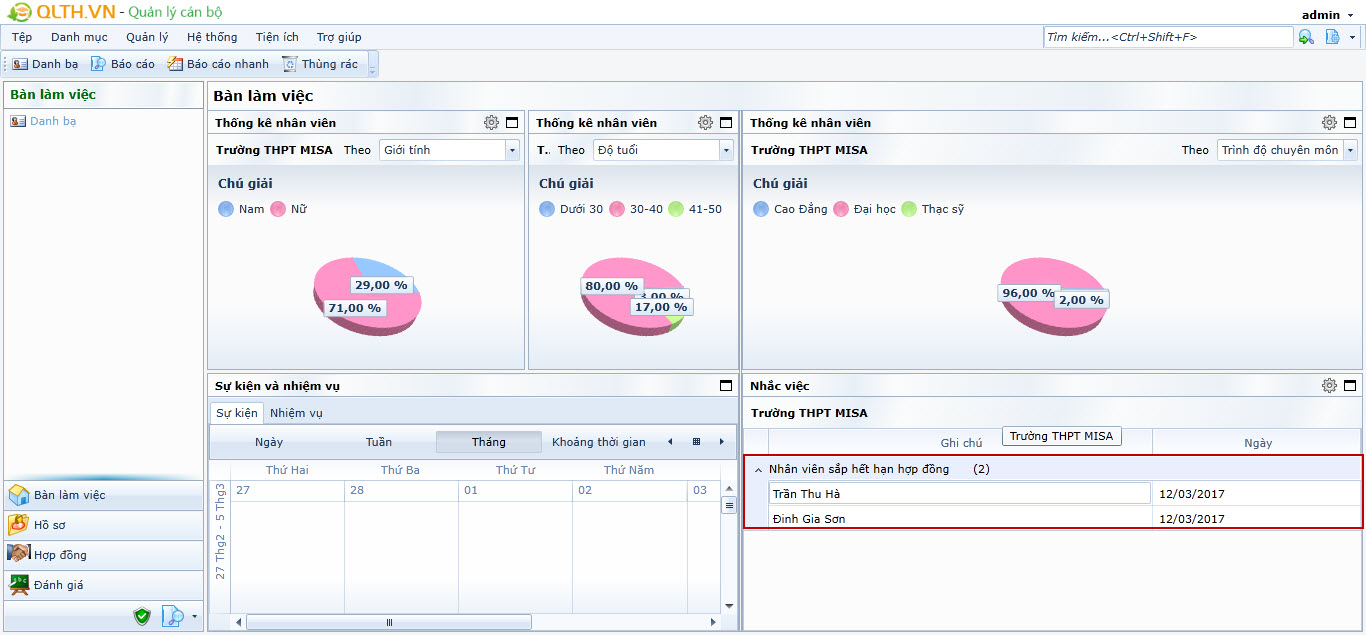Switch calendar to Ngày view
This screenshot has width=1366, height=635.
pos(269,442)
